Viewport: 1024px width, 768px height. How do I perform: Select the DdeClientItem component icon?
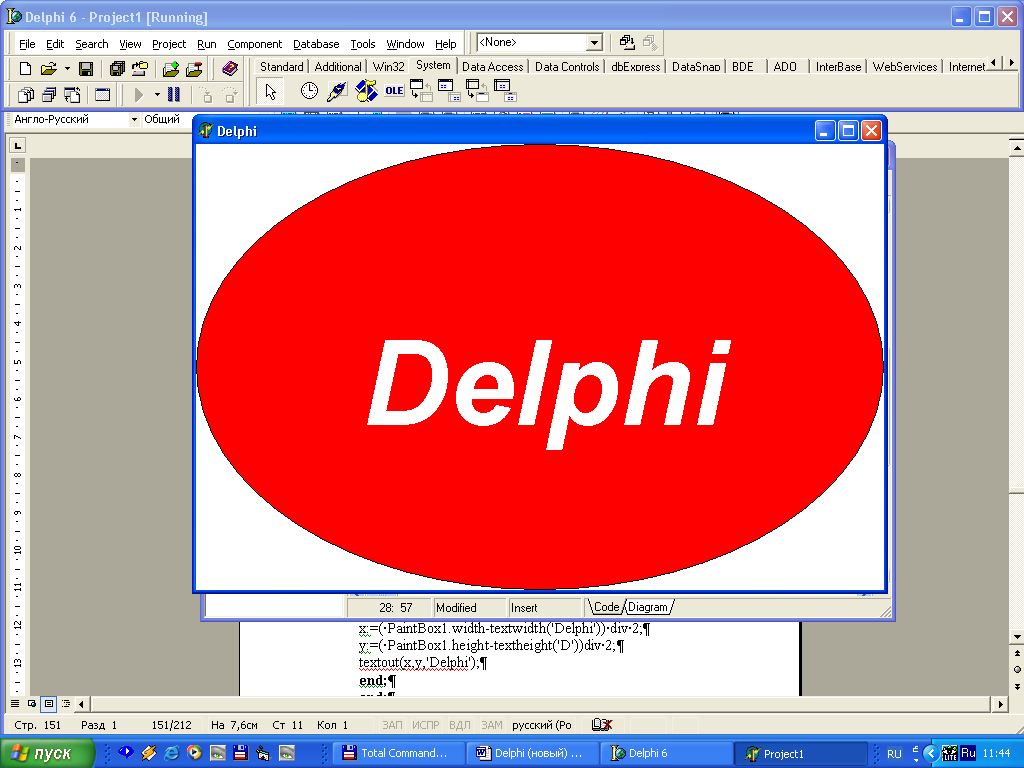449,91
